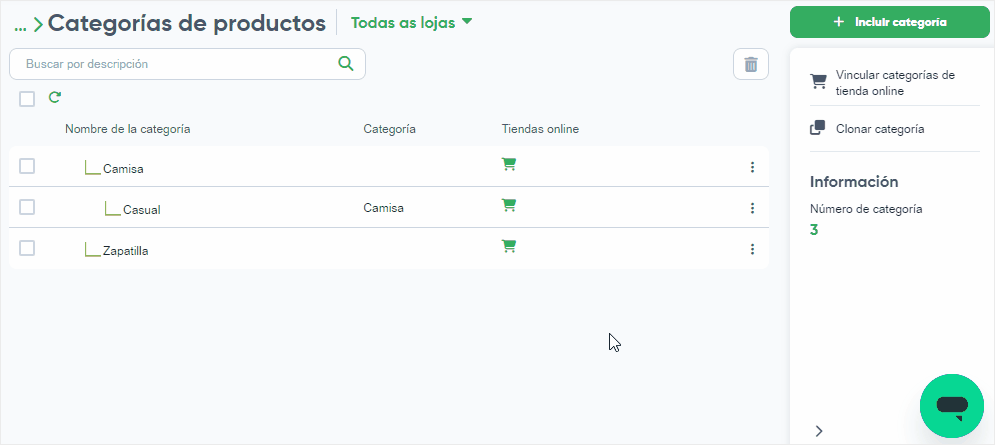Click the shopping cart icon in Zapatilla row

click(x=508, y=246)
